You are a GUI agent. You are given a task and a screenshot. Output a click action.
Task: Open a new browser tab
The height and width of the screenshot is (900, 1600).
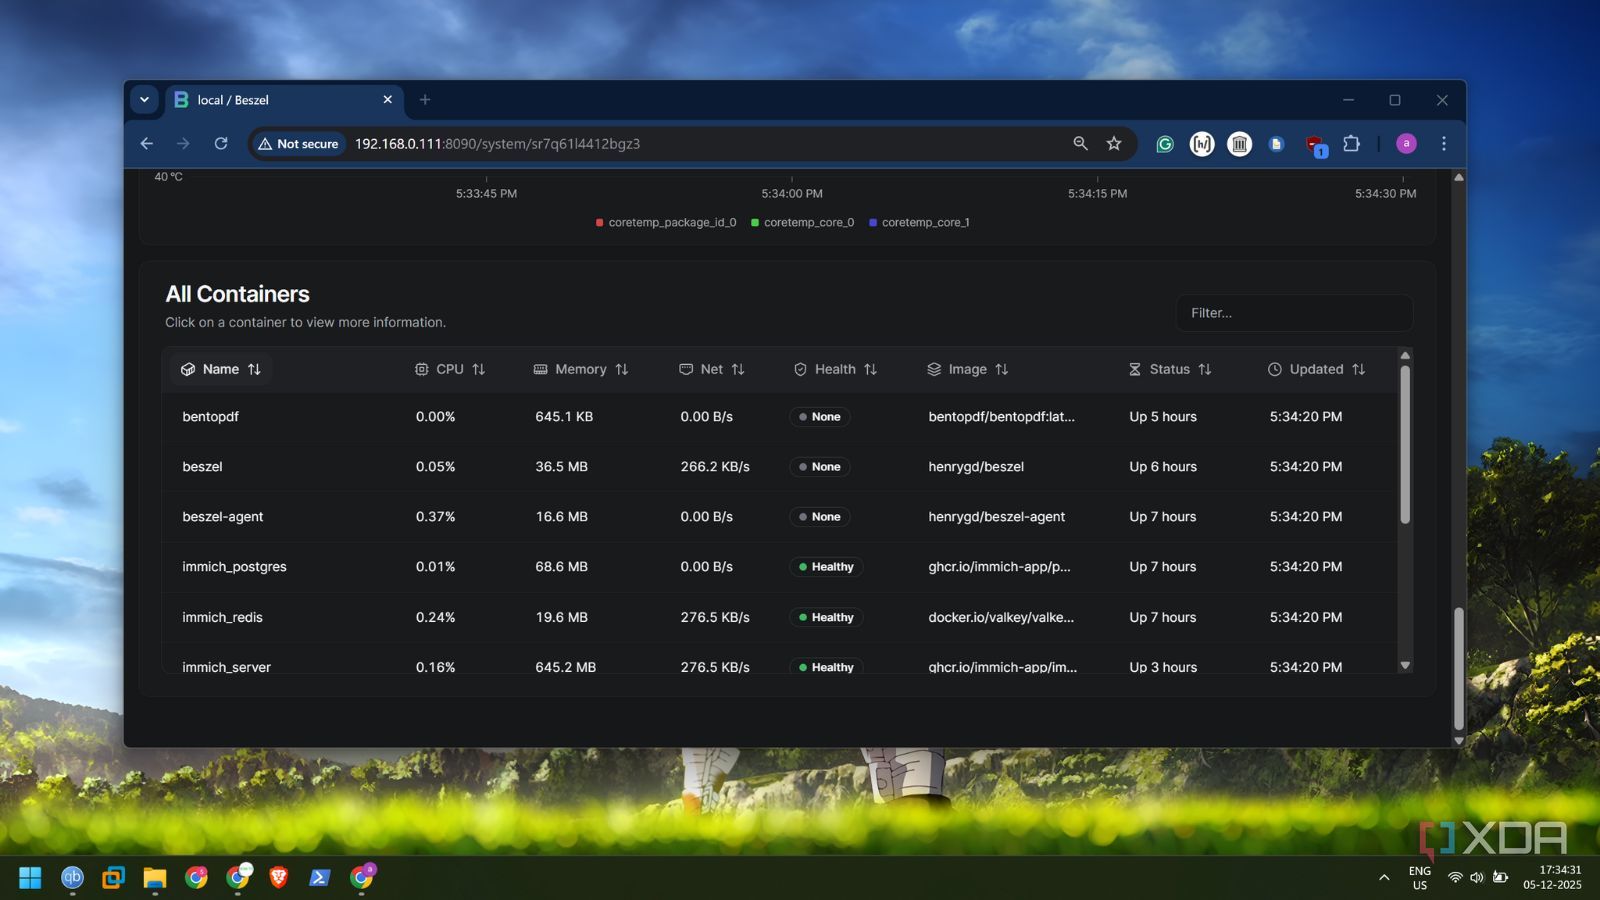pyautogui.click(x=425, y=100)
